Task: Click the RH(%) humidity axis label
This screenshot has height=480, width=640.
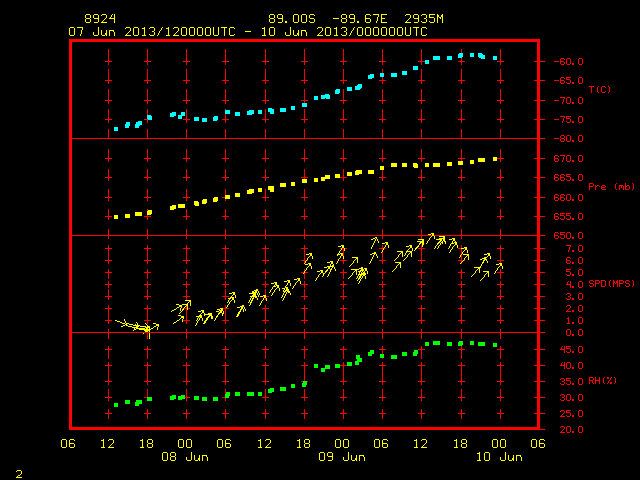Action: [602, 381]
